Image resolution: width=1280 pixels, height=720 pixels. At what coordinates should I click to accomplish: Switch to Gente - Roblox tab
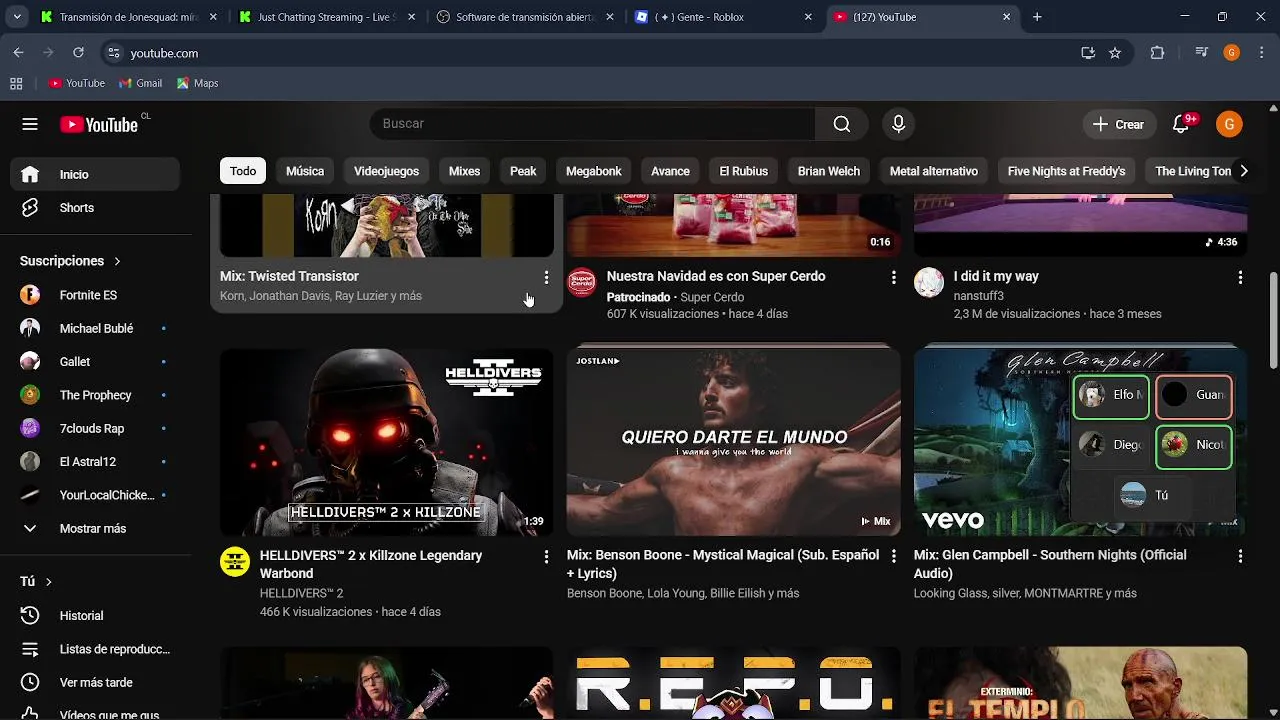(x=726, y=17)
